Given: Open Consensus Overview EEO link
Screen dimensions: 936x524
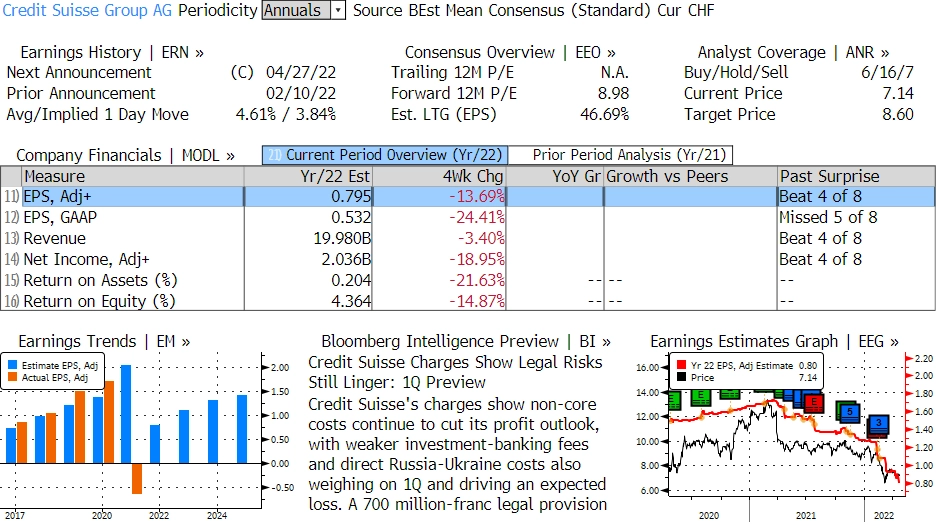Looking at the screenshot, I should click(510, 53).
